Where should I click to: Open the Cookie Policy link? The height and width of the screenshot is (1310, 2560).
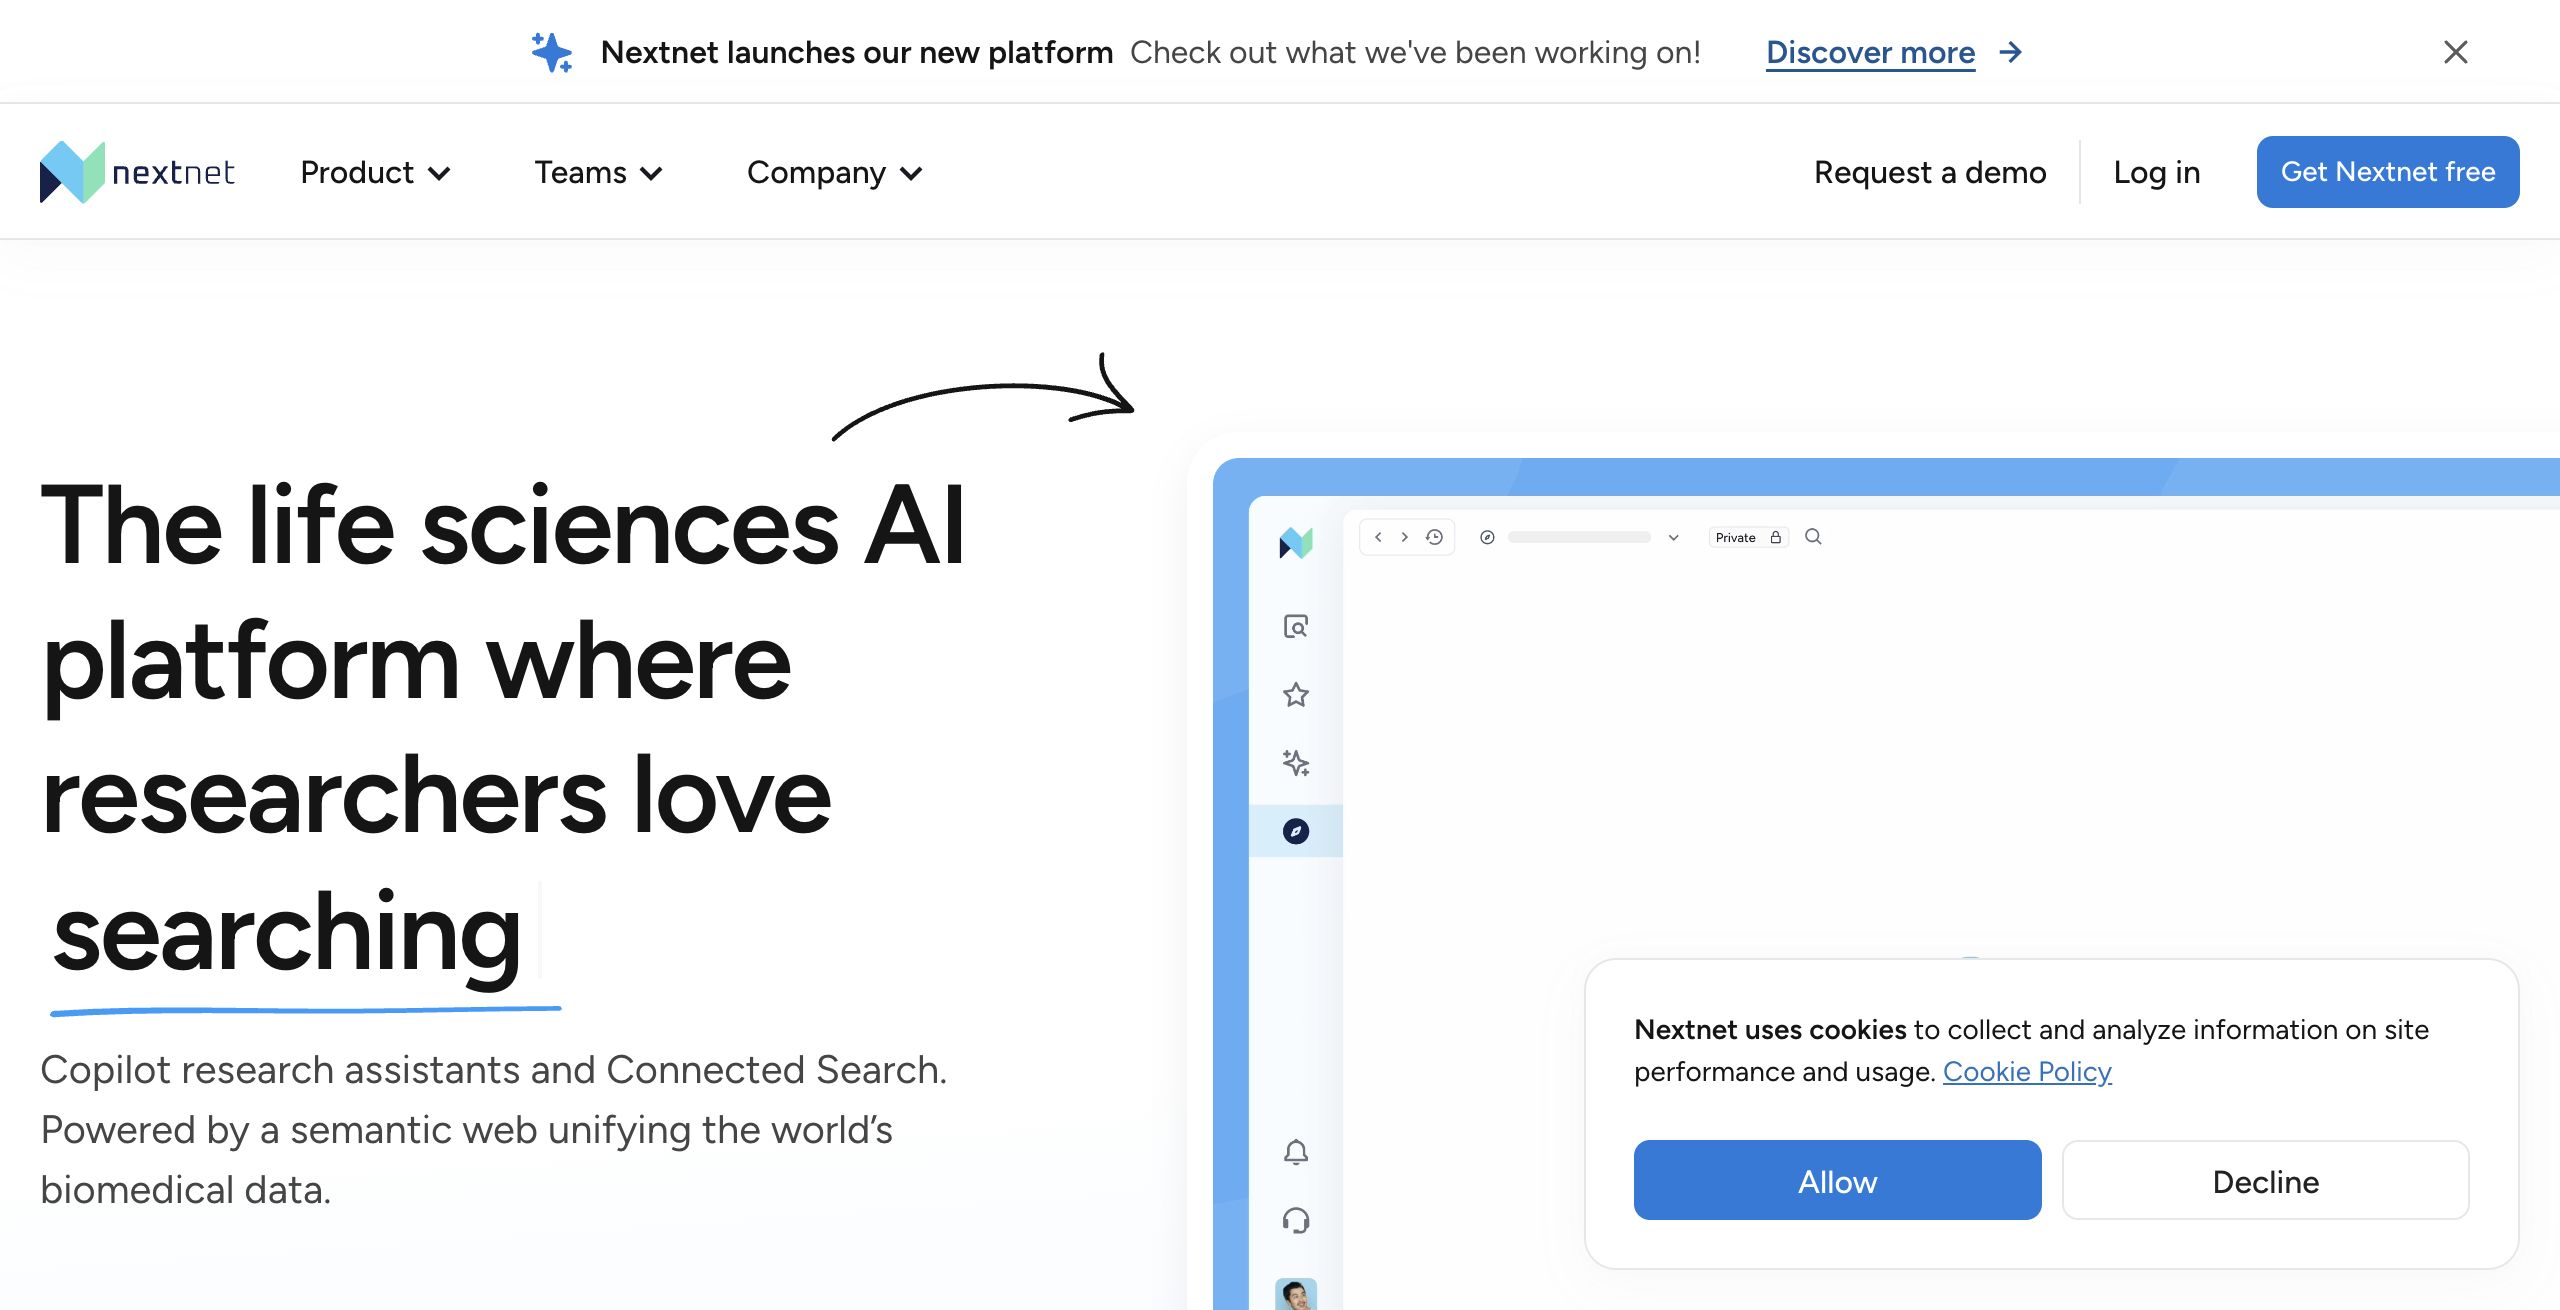pos(2027,1071)
